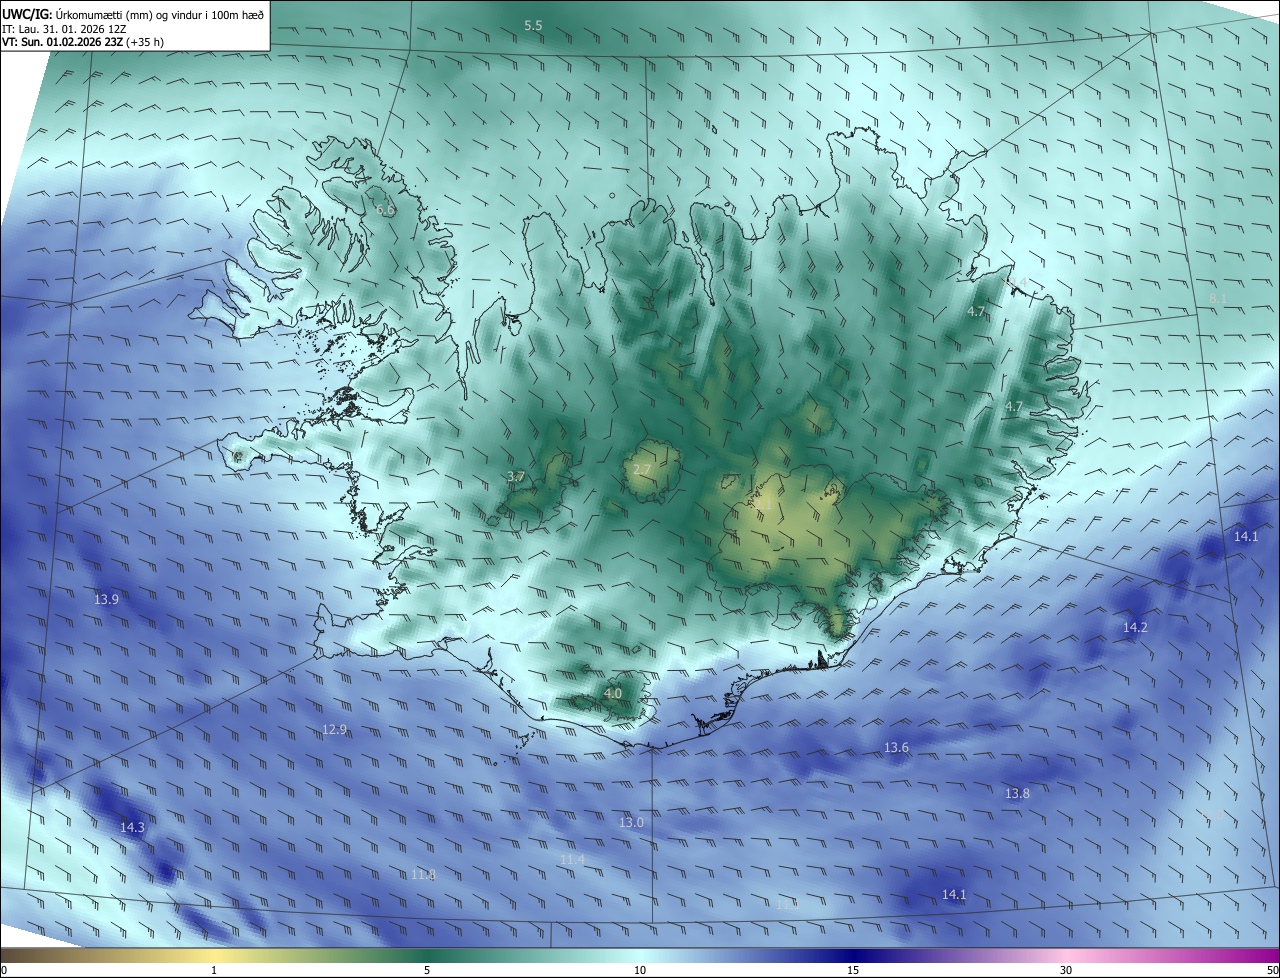Click the 3.7 value in west Iceland
The width and height of the screenshot is (1280, 978).
[516, 477]
